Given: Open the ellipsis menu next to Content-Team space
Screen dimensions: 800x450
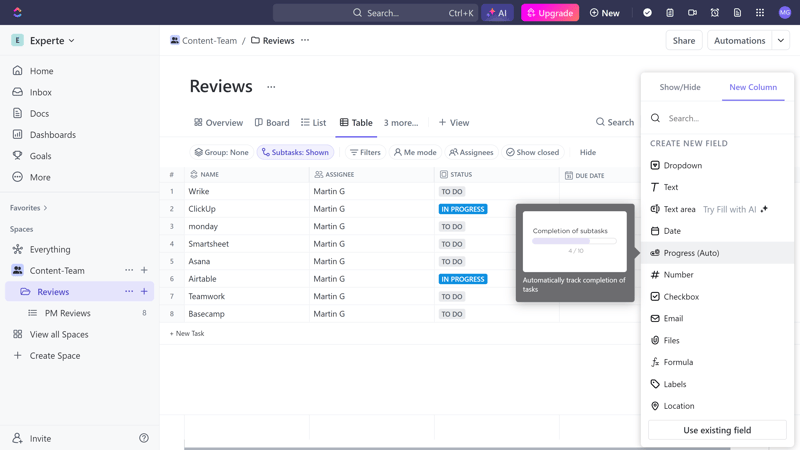Looking at the screenshot, I should 129,270.
